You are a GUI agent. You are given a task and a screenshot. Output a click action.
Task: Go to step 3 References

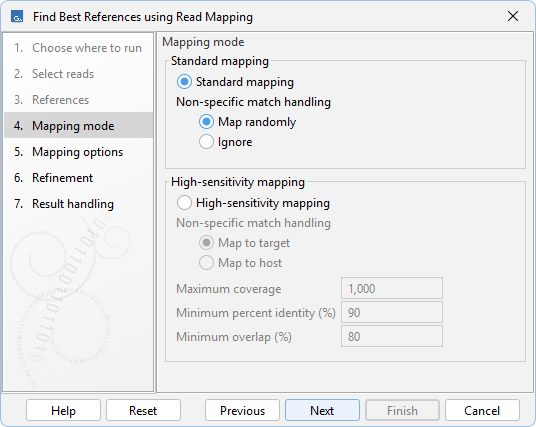click(78, 100)
